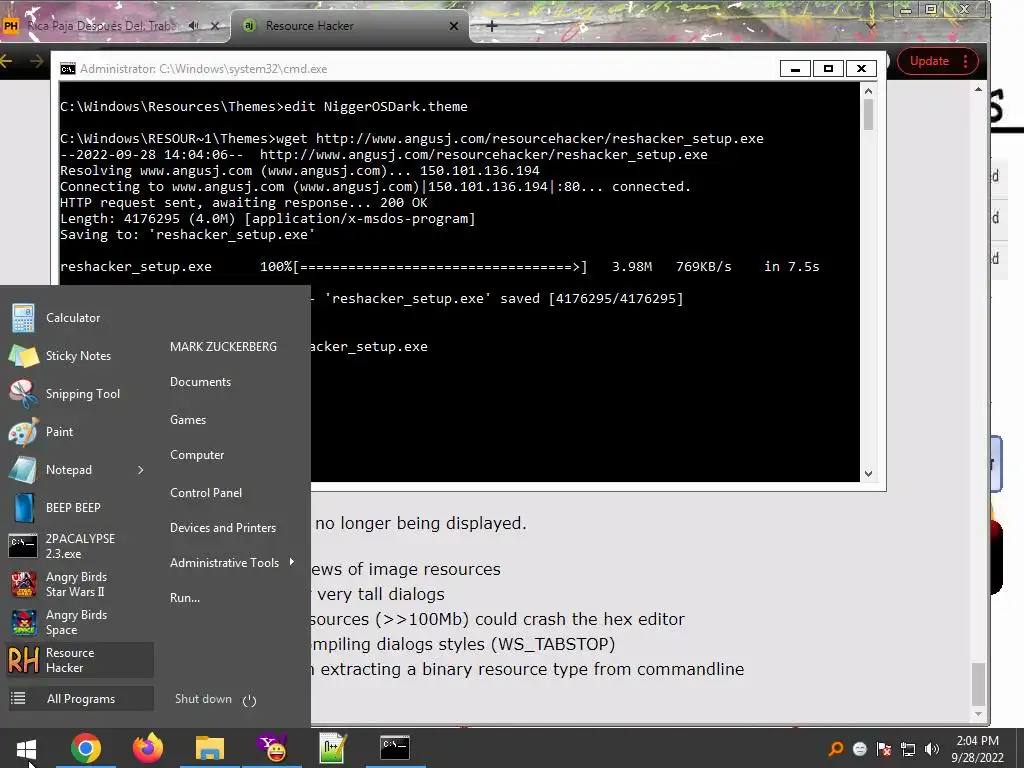Viewport: 1024px width, 768px height.
Task: Open File Explorer from the taskbar
Action: [210, 748]
